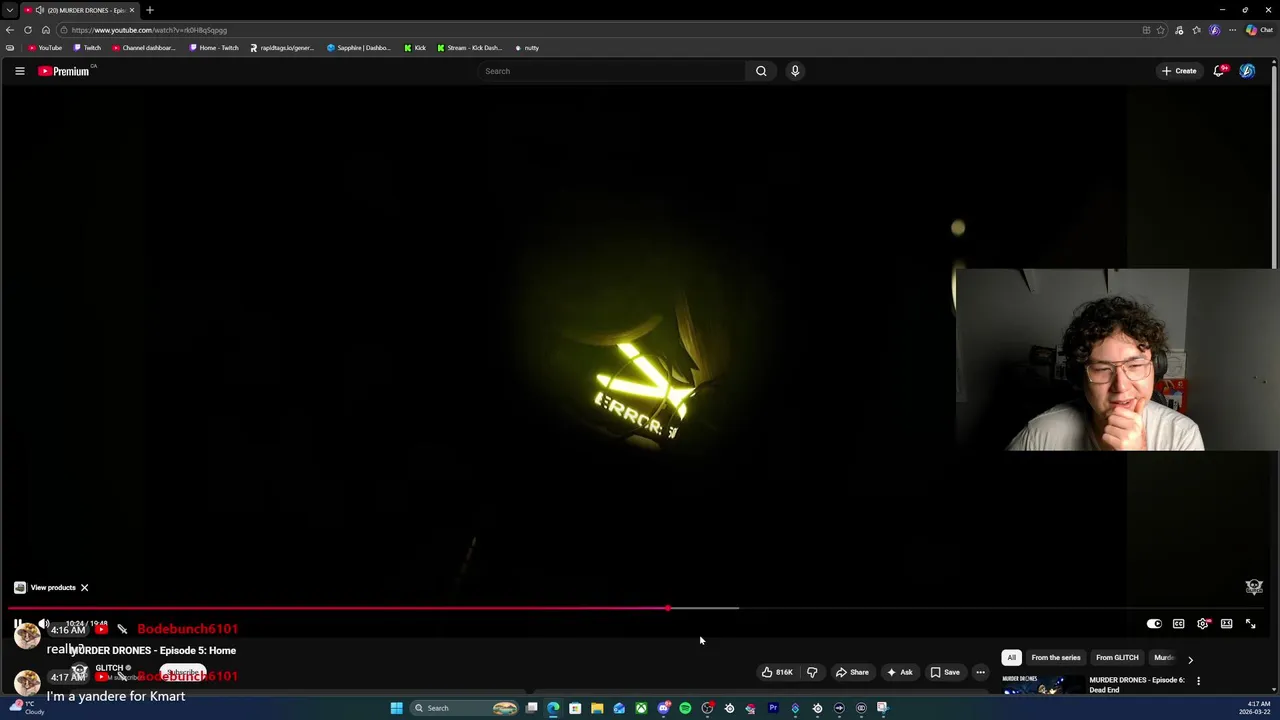Image resolution: width=1280 pixels, height=720 pixels.
Task: Click the Ask button
Action: click(900, 672)
